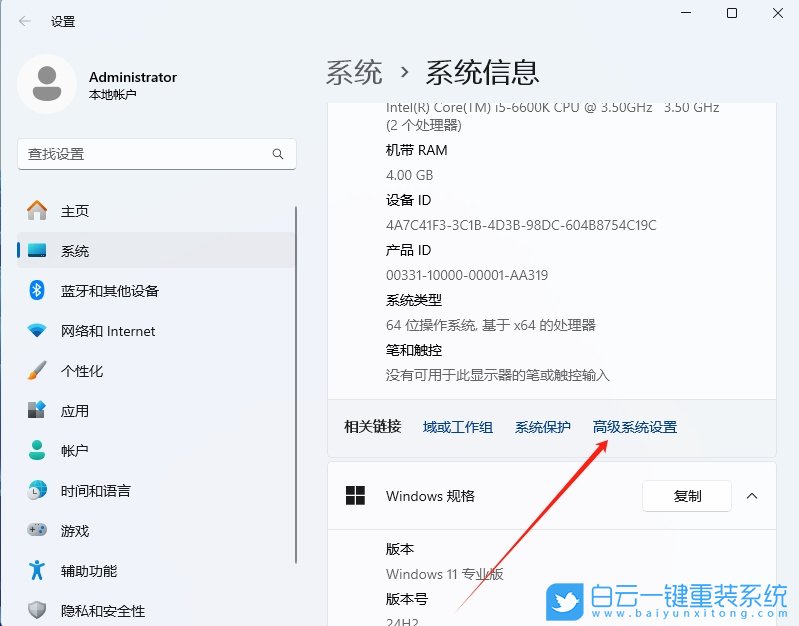Focus the 查找设置 search box
The image size is (799, 626).
click(156, 154)
